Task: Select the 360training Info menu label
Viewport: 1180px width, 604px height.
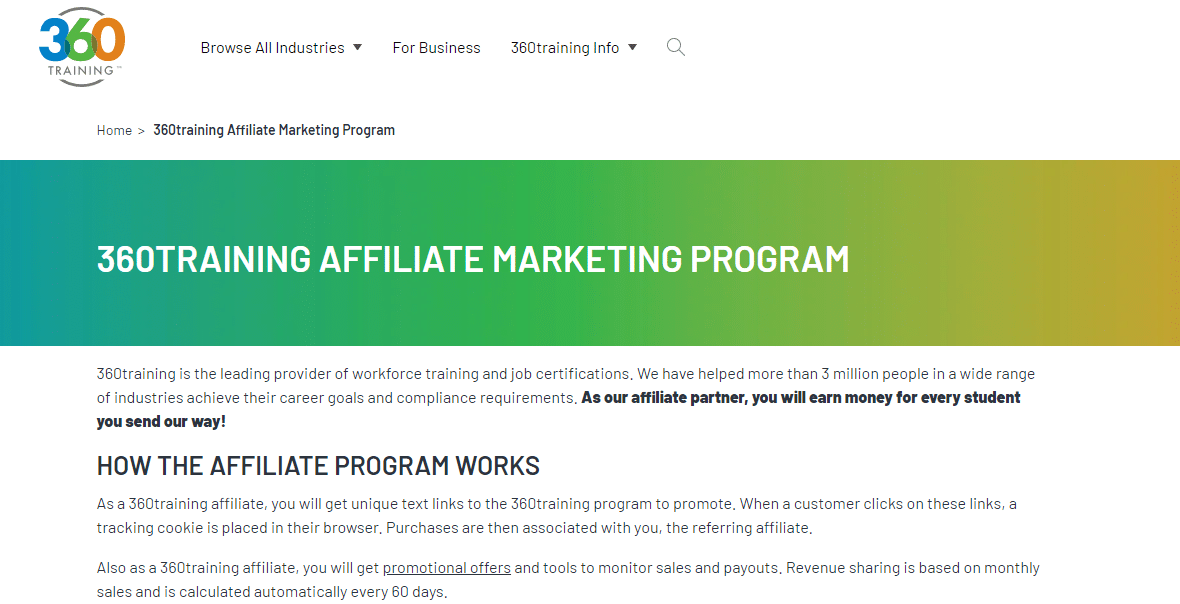Action: click(565, 47)
